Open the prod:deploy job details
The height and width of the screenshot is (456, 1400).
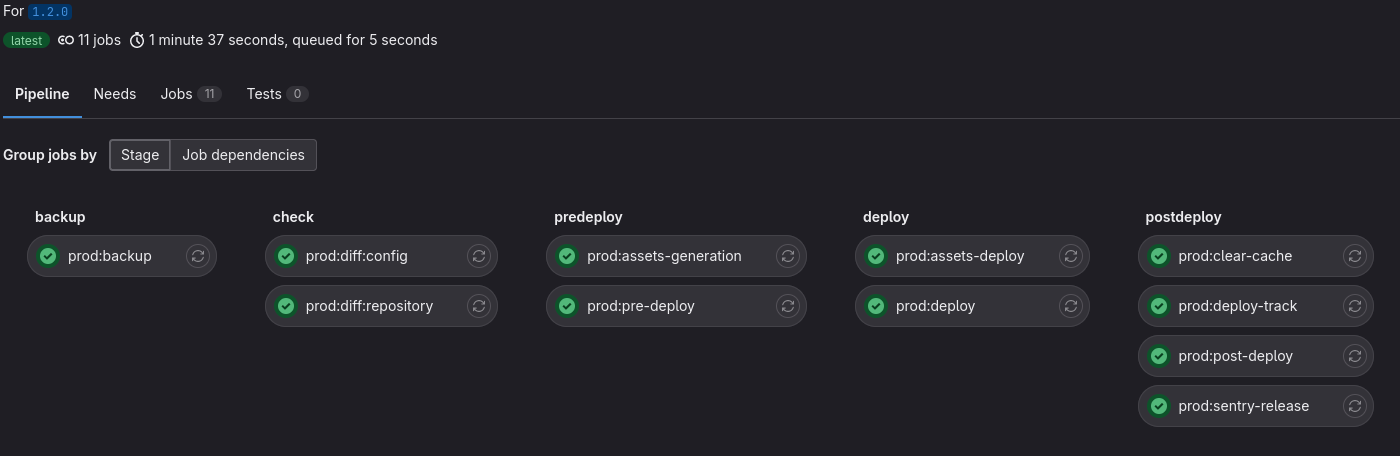[x=935, y=306]
